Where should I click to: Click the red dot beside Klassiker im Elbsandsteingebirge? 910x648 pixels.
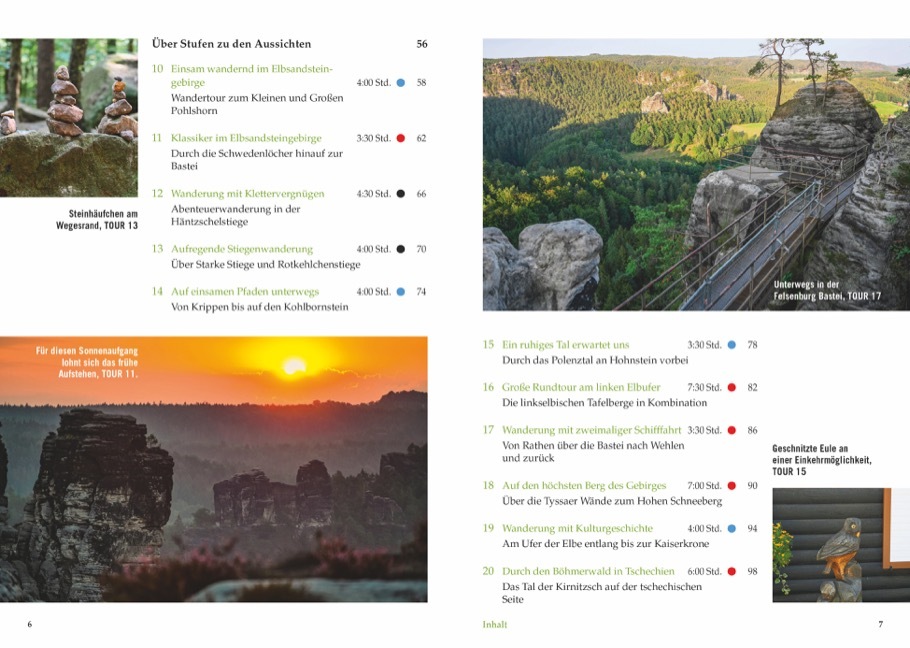[x=401, y=138]
